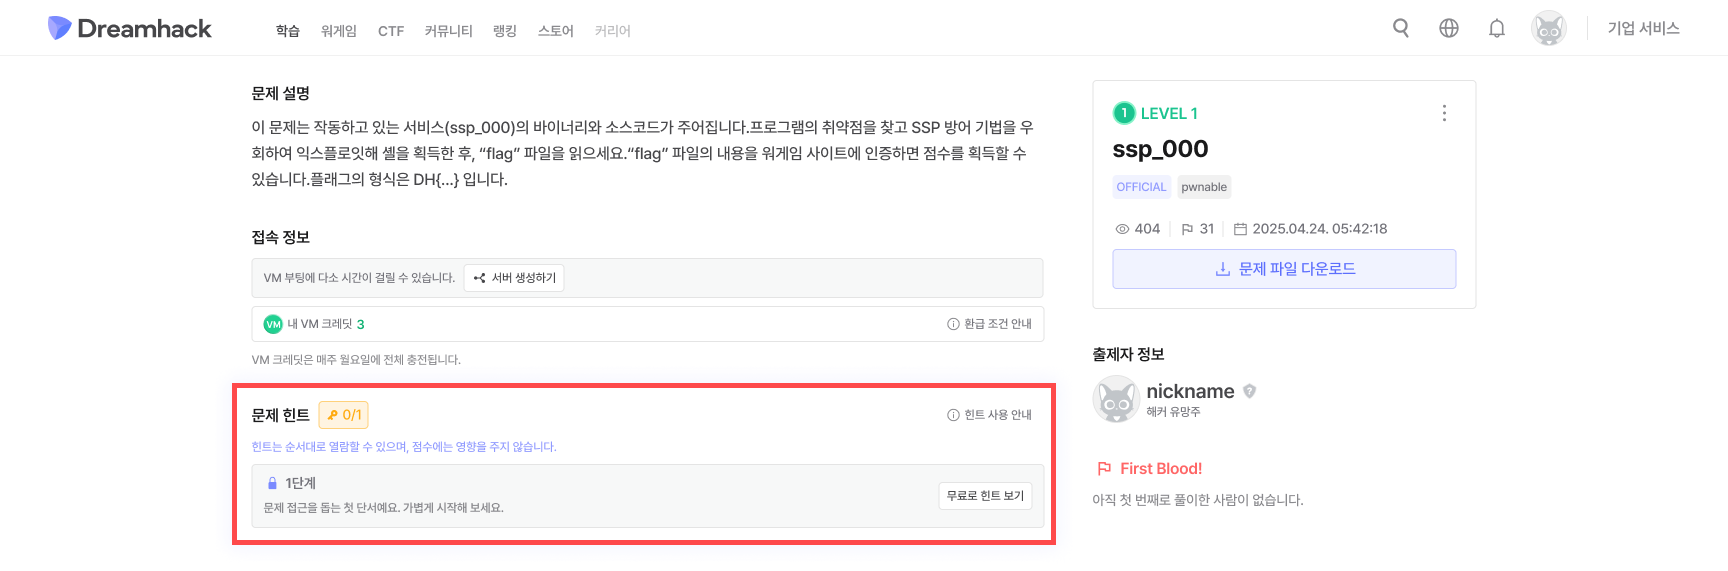Click the Dreamhack logo
Viewport: 1728px width, 571px height.
tap(130, 29)
